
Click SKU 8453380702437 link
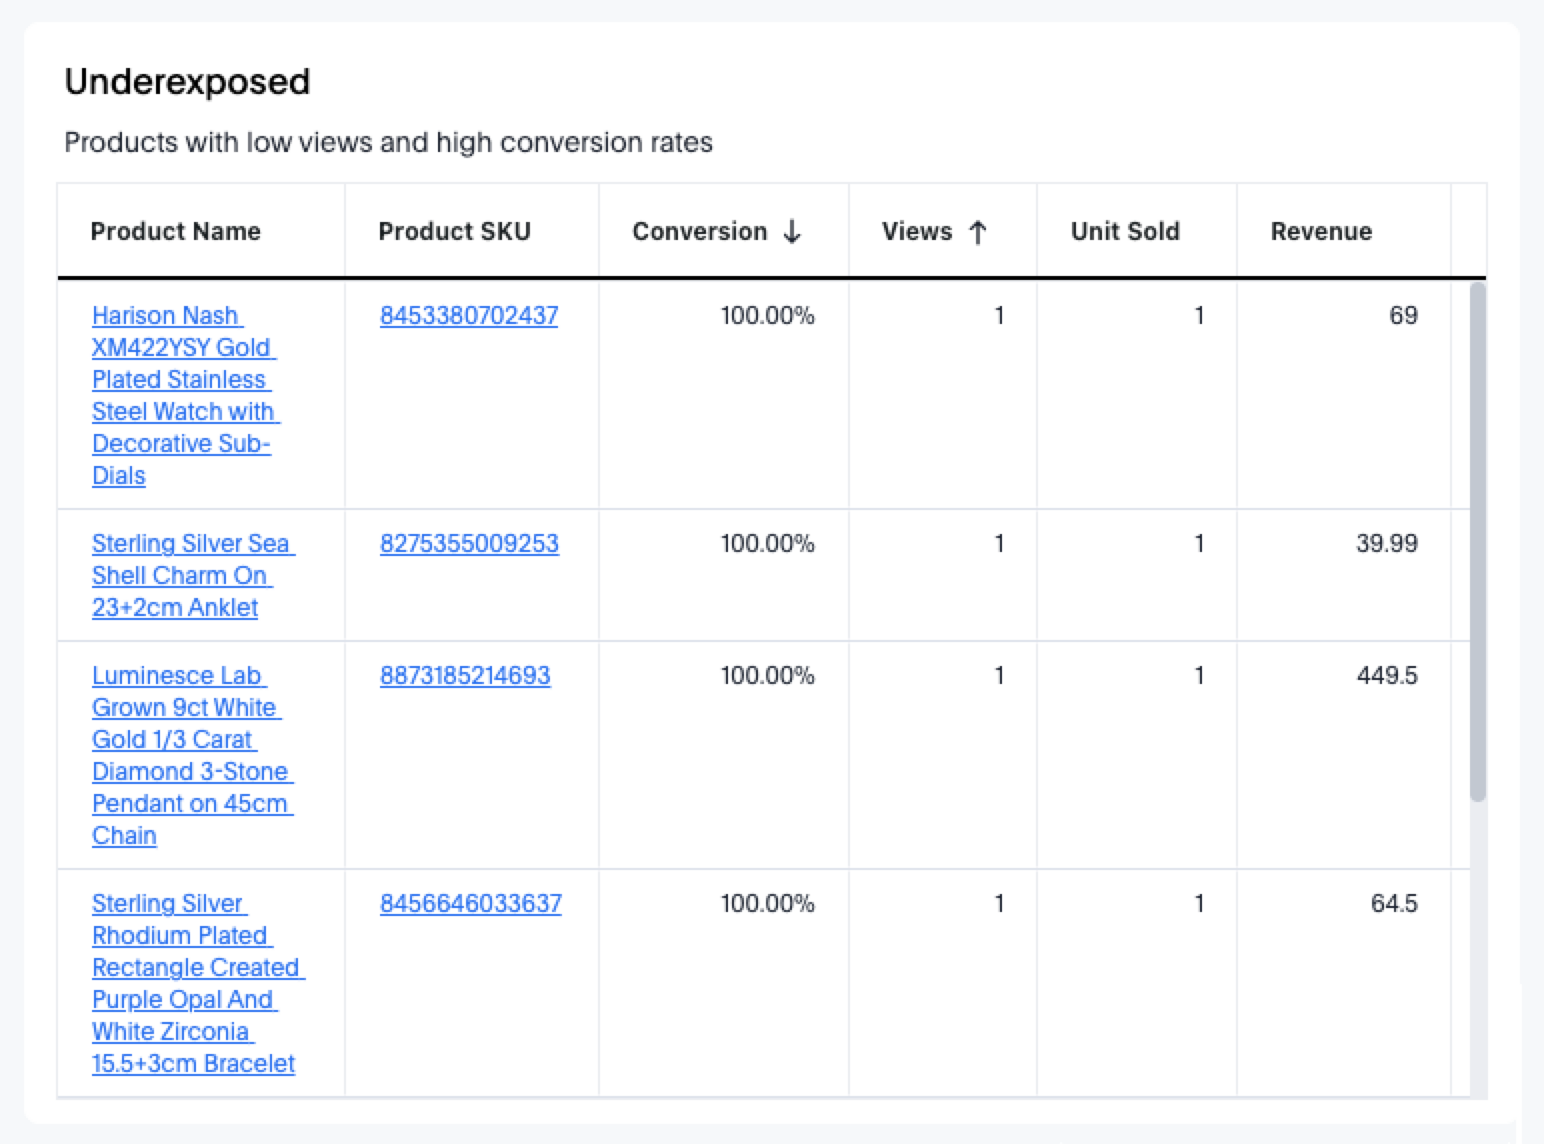(x=469, y=316)
